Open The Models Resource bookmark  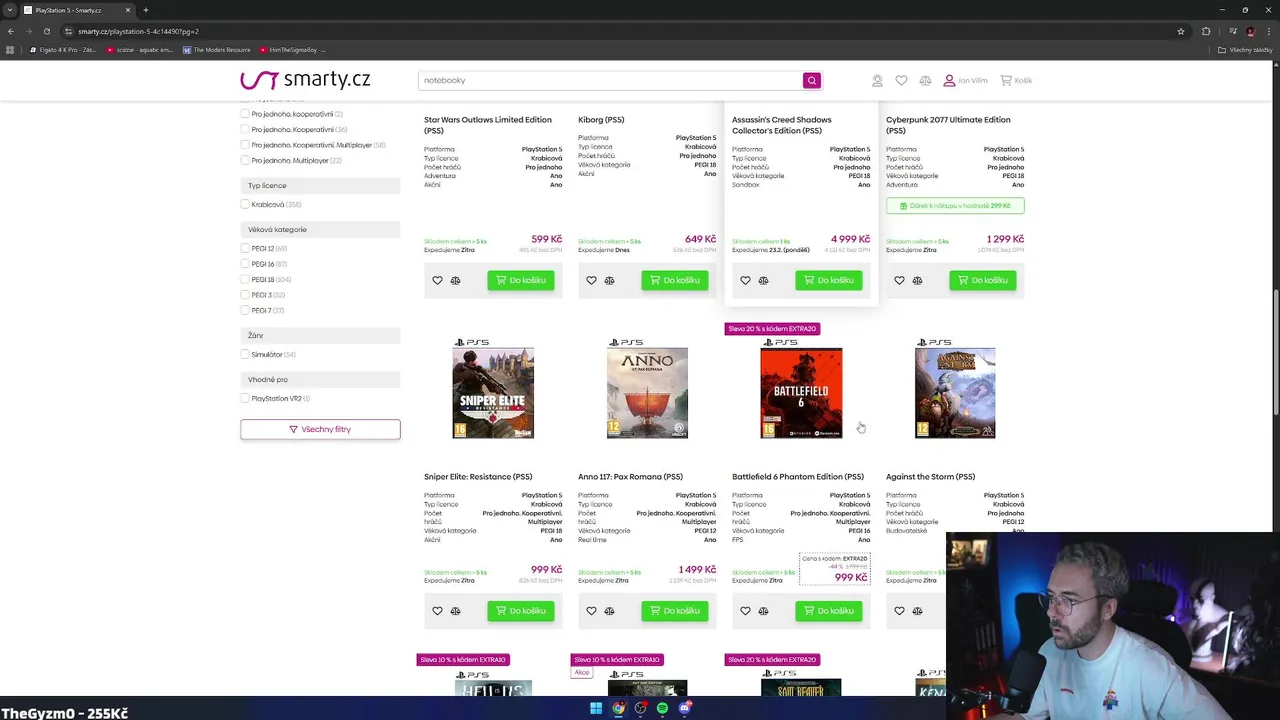pos(217,50)
